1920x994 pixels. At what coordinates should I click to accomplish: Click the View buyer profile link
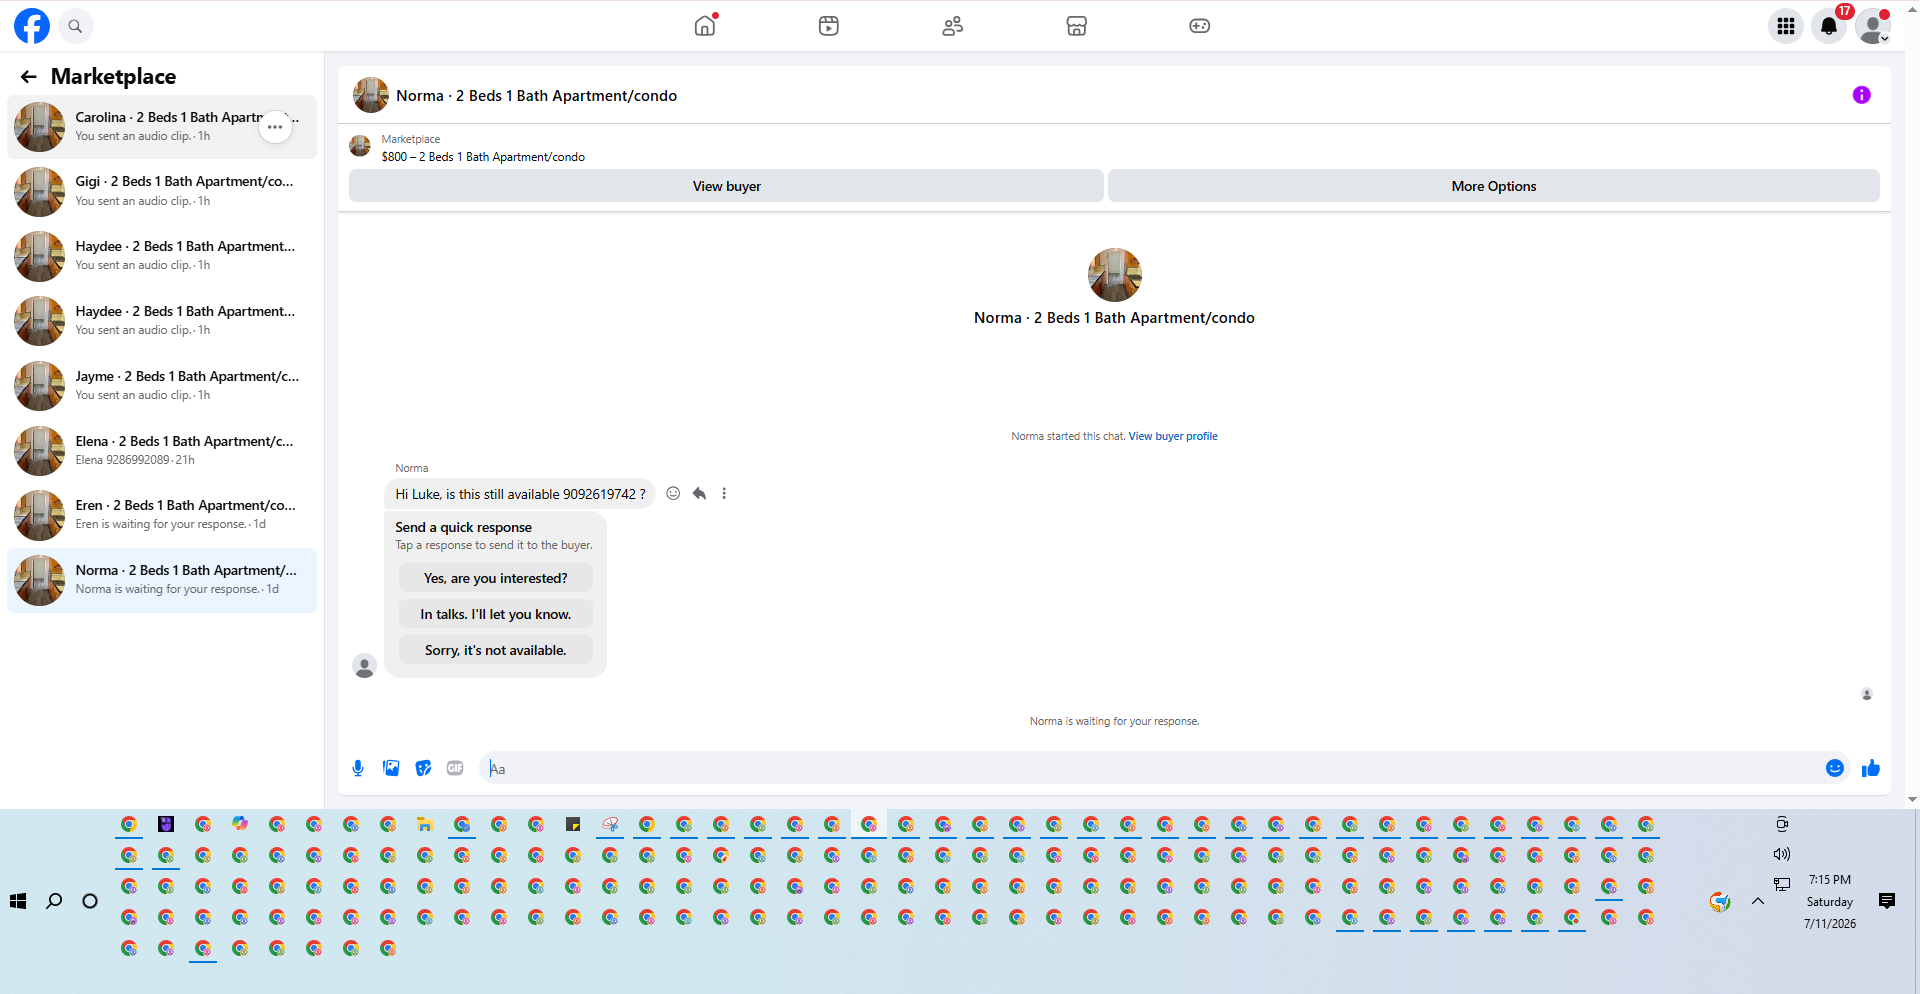[x=1173, y=436]
